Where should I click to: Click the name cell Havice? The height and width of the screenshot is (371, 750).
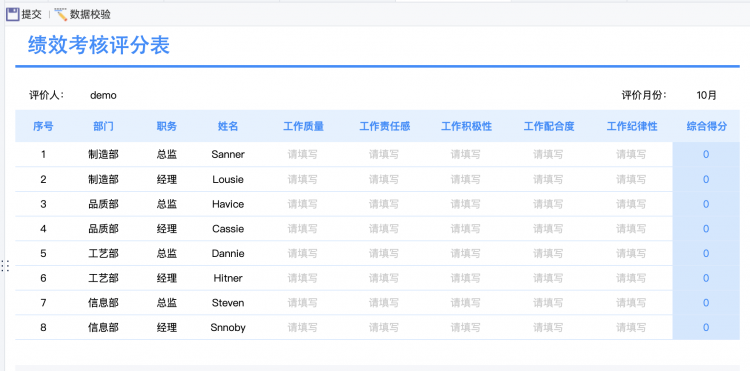[x=228, y=204]
